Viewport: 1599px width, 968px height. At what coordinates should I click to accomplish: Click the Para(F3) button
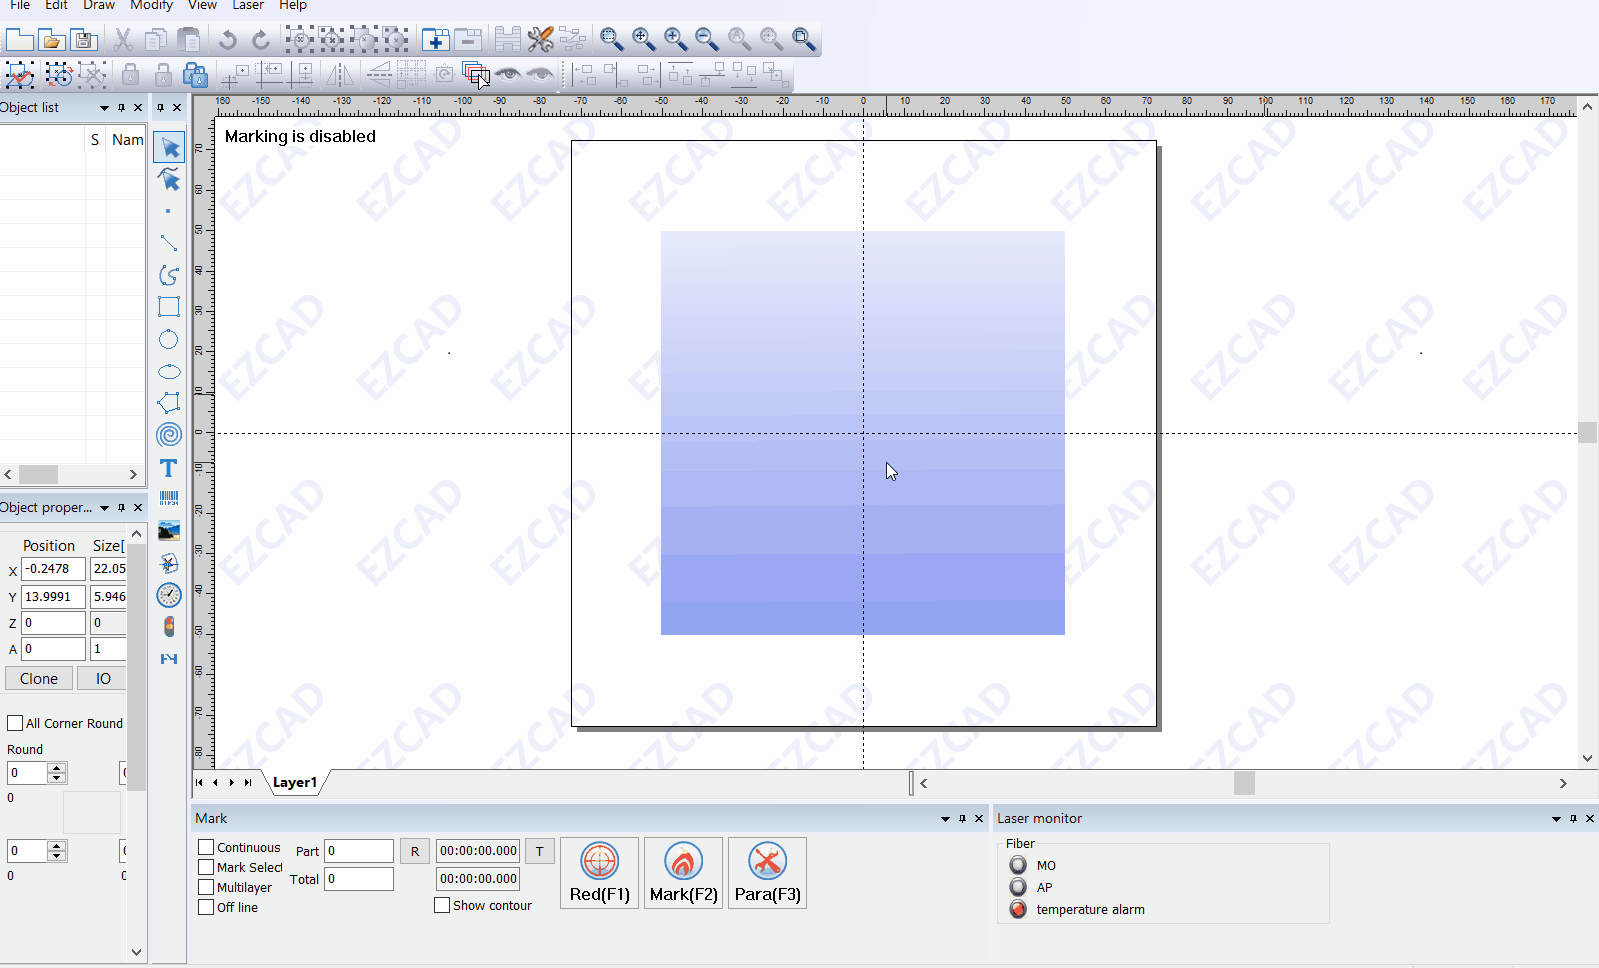click(x=768, y=873)
